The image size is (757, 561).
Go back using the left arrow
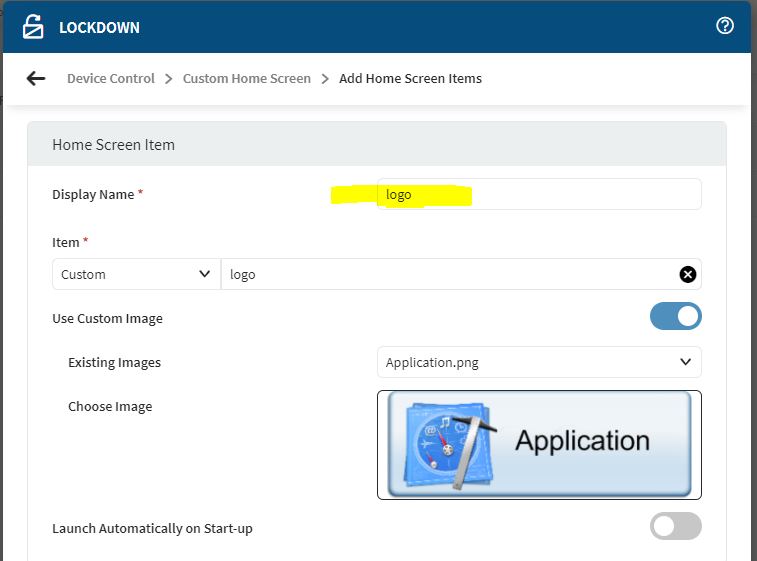[36, 78]
